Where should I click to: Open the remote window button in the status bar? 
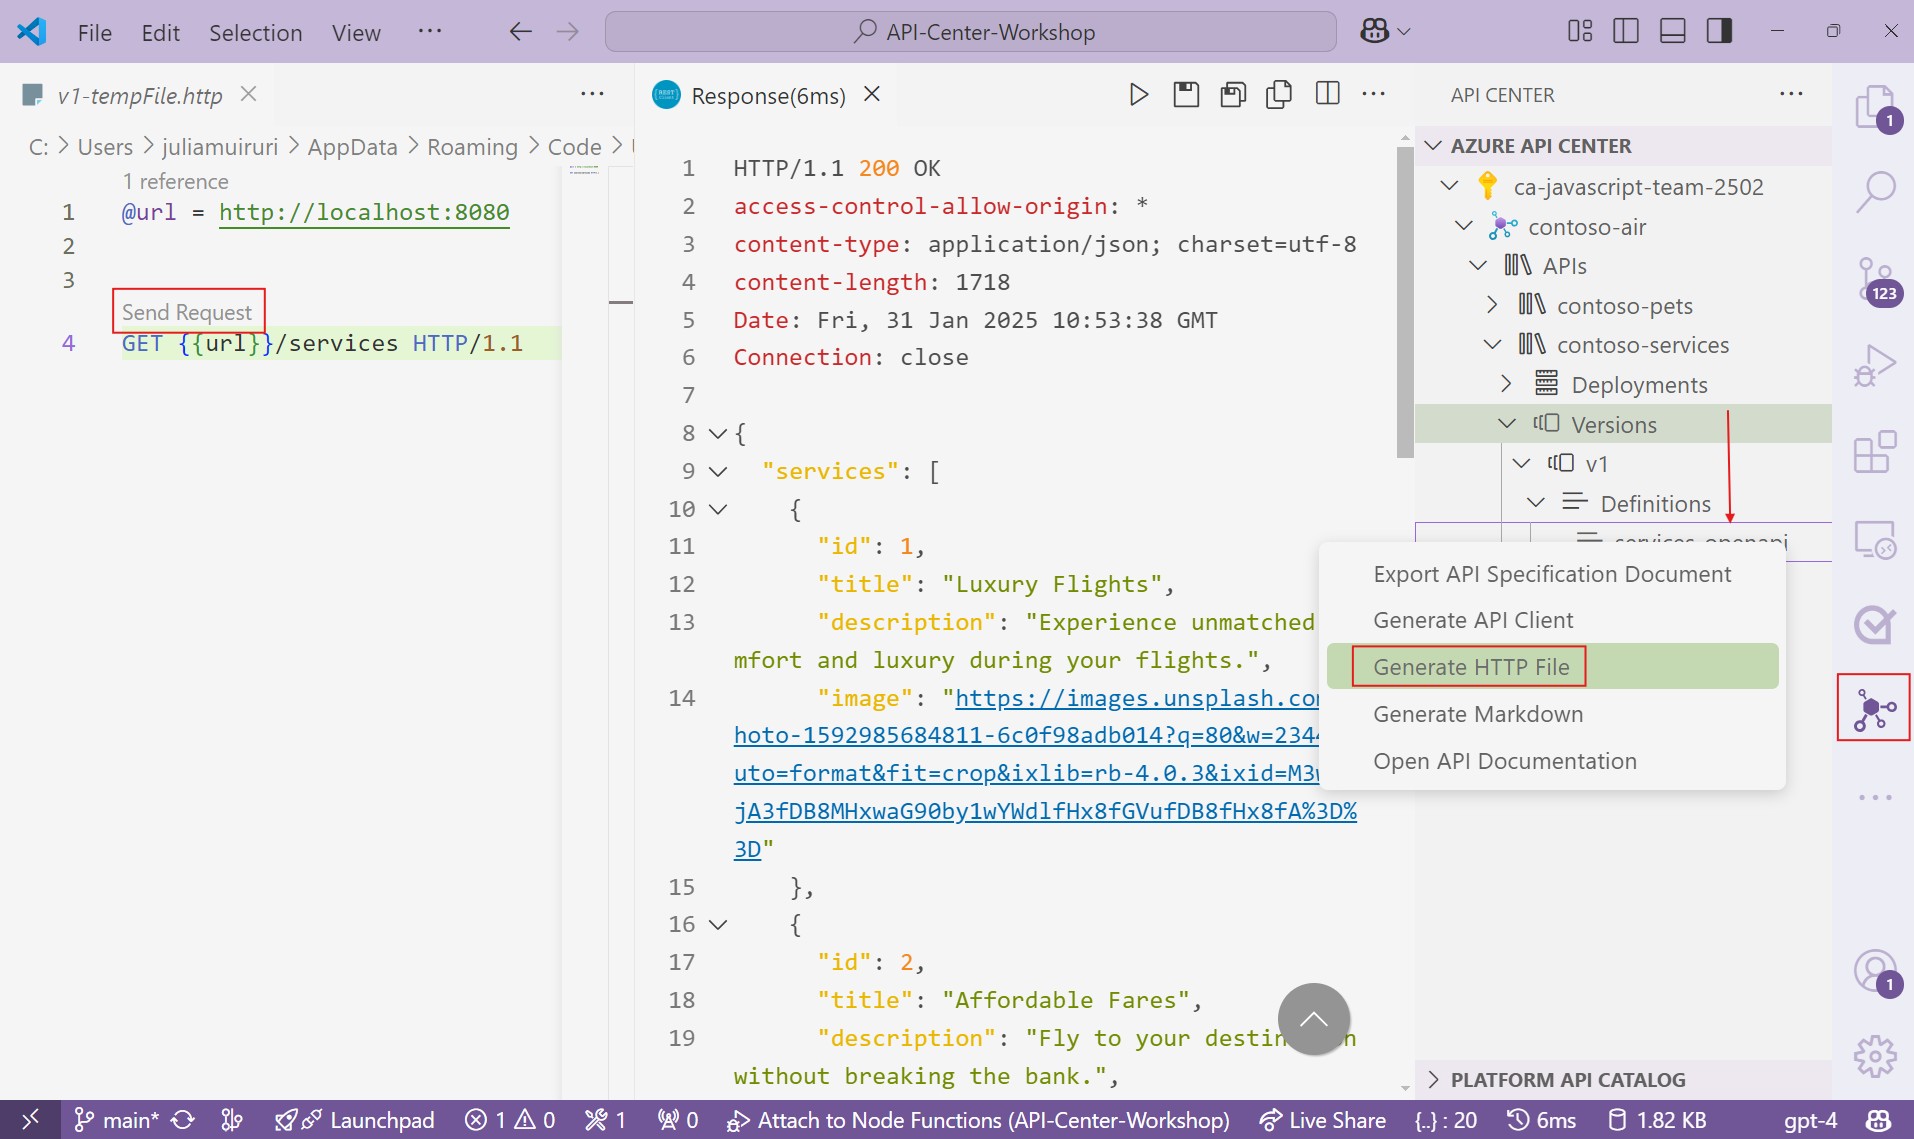click(x=30, y=1120)
